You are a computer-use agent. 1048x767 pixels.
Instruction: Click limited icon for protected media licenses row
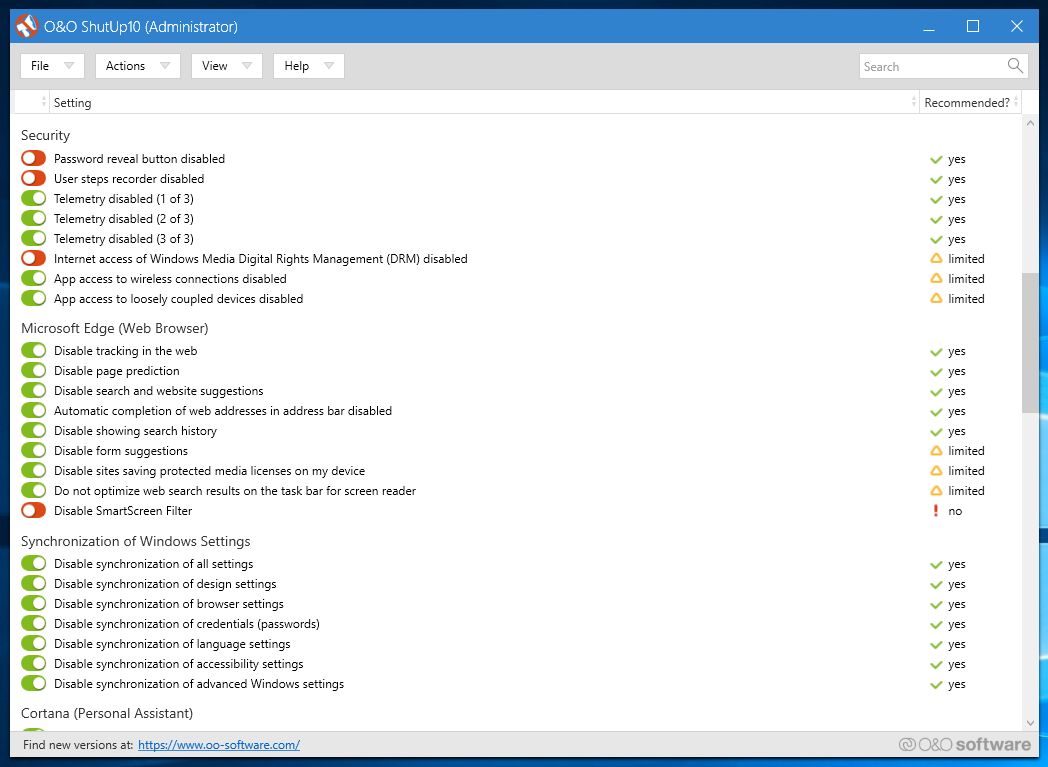pyautogui.click(x=936, y=471)
